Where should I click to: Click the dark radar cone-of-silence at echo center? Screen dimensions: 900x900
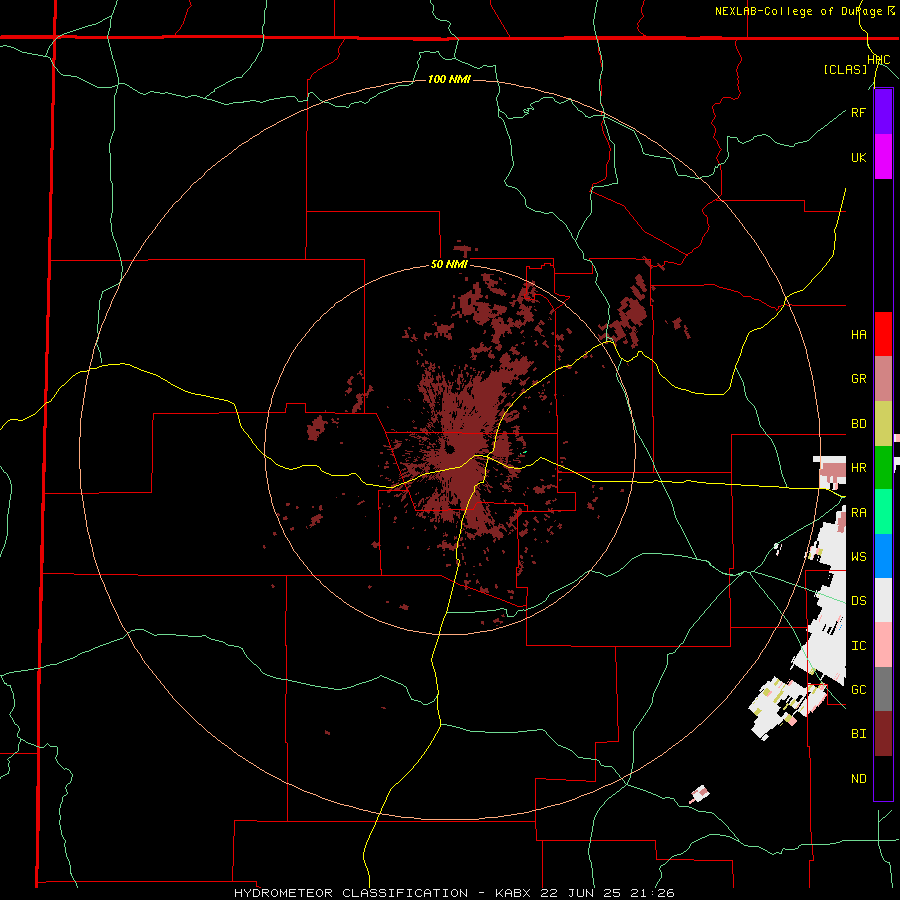pyautogui.click(x=449, y=449)
